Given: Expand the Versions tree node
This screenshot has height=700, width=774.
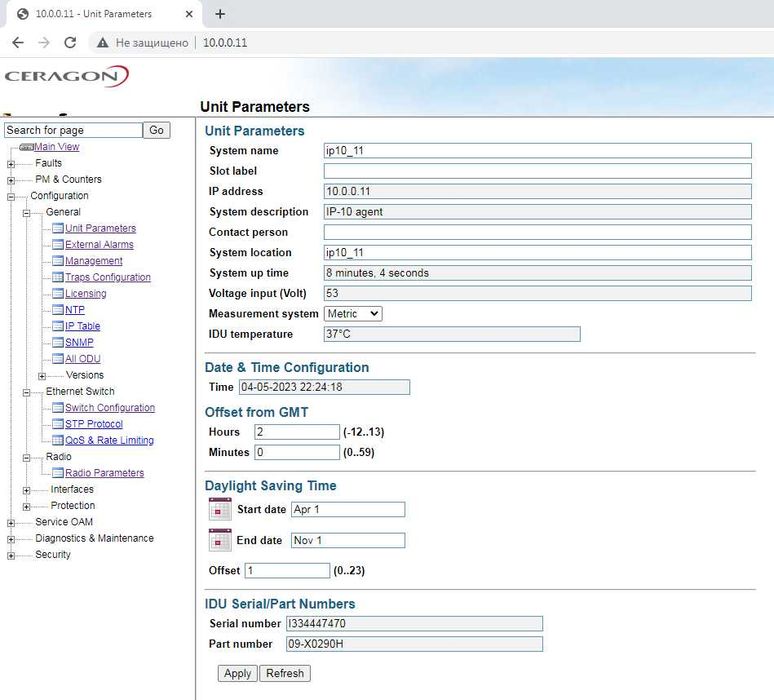Looking at the screenshot, I should (42, 376).
